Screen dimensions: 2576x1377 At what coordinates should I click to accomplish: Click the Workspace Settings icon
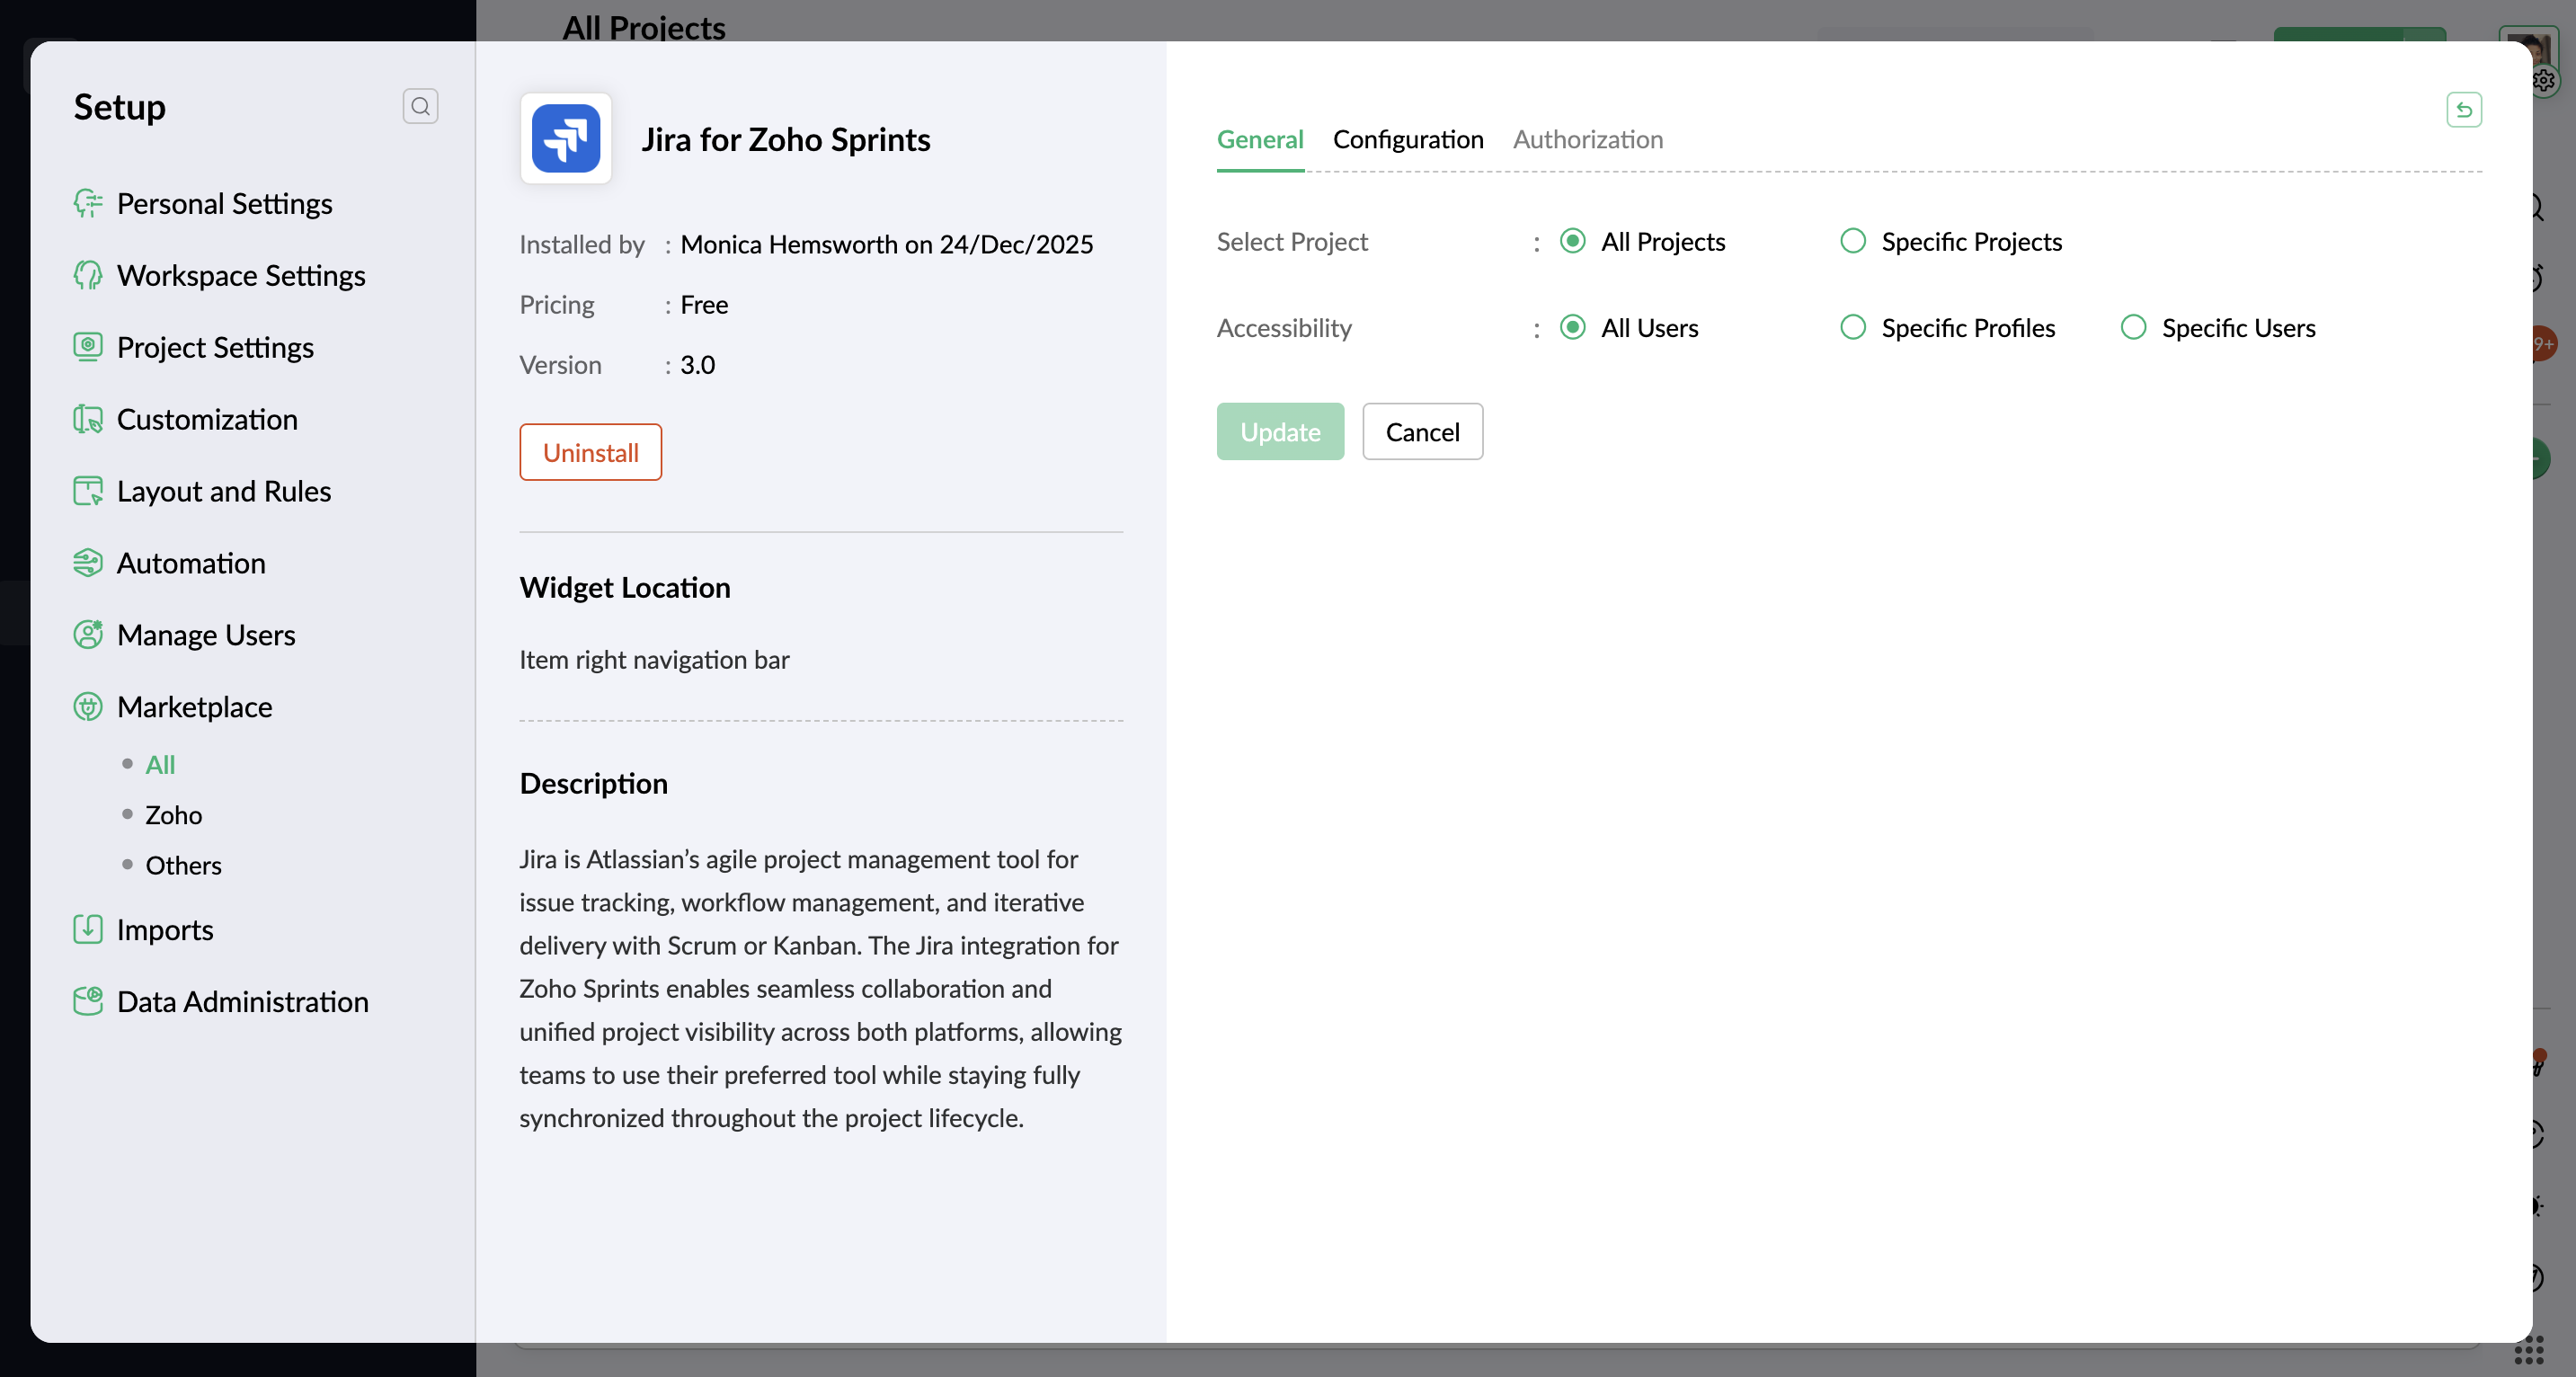pos(88,275)
